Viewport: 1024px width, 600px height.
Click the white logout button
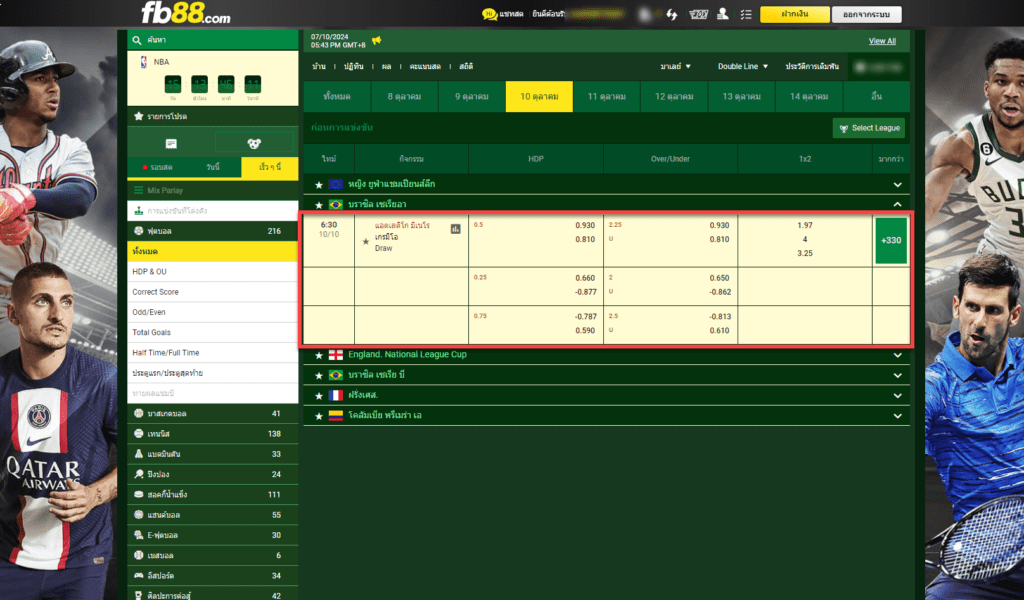(867, 14)
